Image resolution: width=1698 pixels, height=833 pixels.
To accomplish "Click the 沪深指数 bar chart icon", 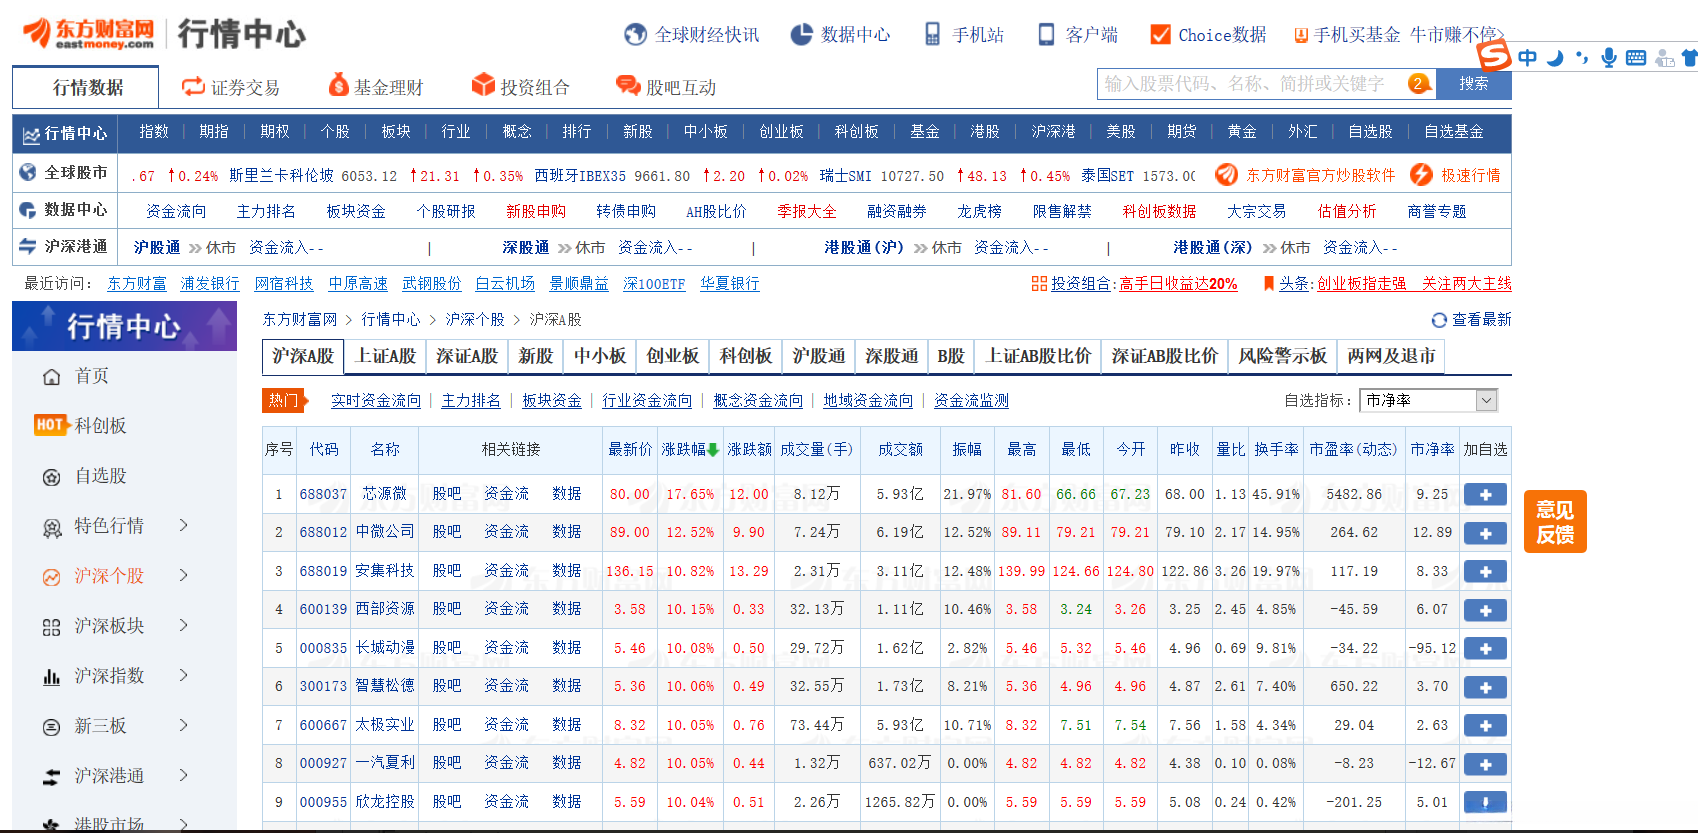I will click(x=52, y=677).
